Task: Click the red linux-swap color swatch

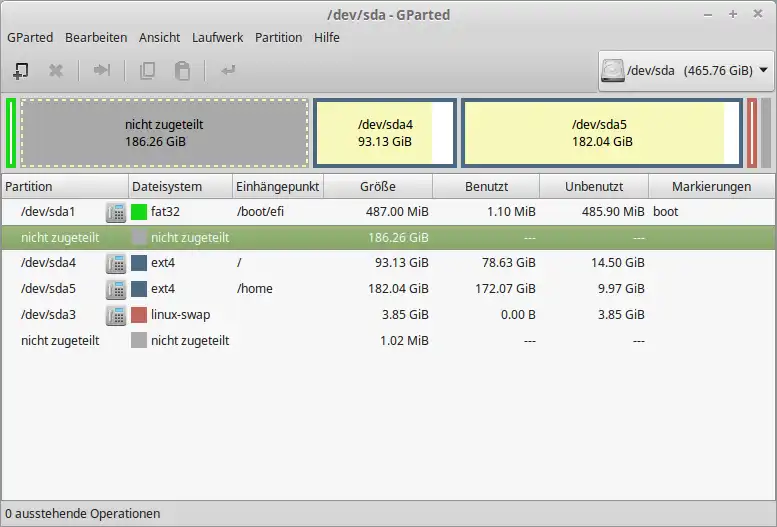Action: click(x=139, y=315)
